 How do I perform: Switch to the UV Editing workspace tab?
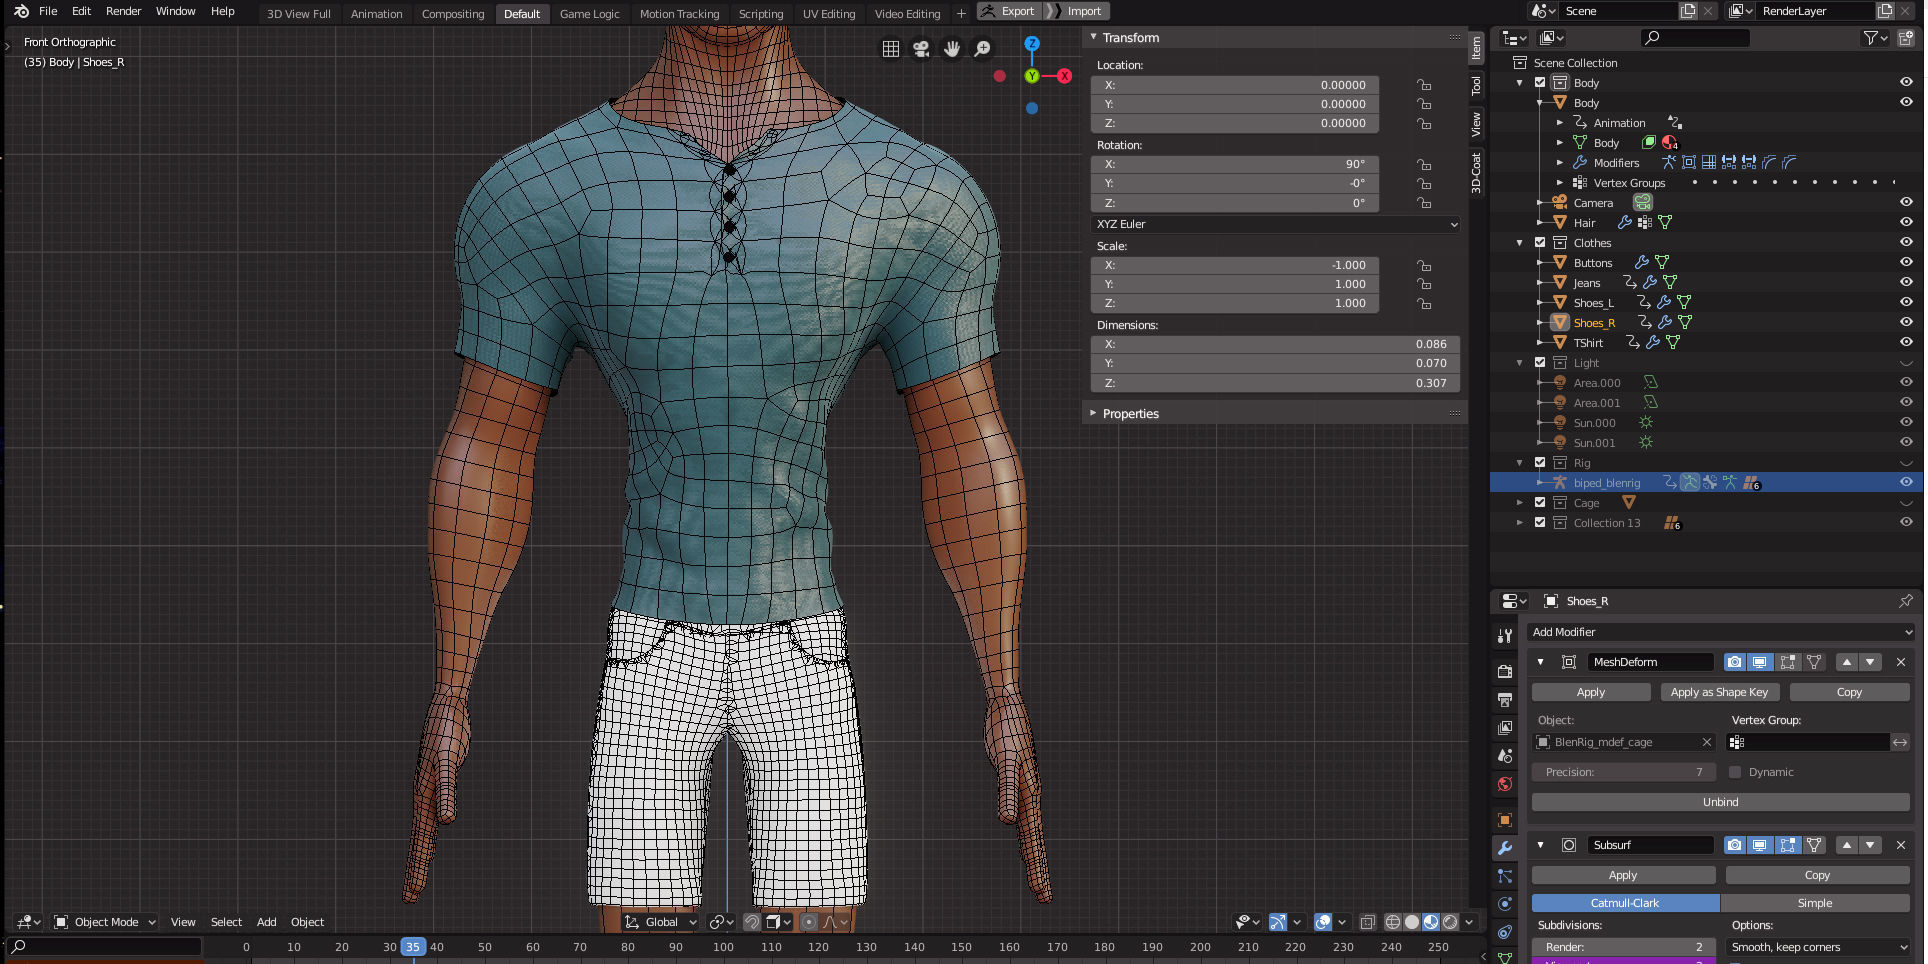tap(829, 14)
